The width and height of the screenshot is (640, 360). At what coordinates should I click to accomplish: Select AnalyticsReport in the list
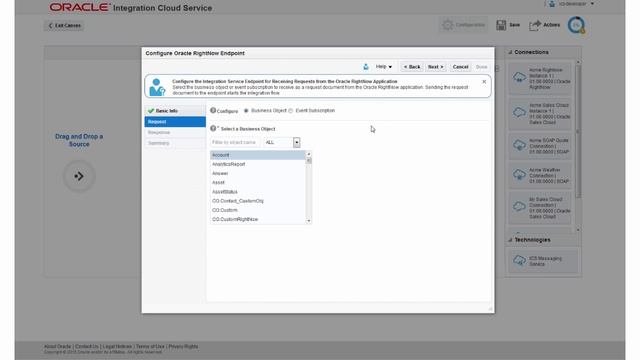pos(258,164)
